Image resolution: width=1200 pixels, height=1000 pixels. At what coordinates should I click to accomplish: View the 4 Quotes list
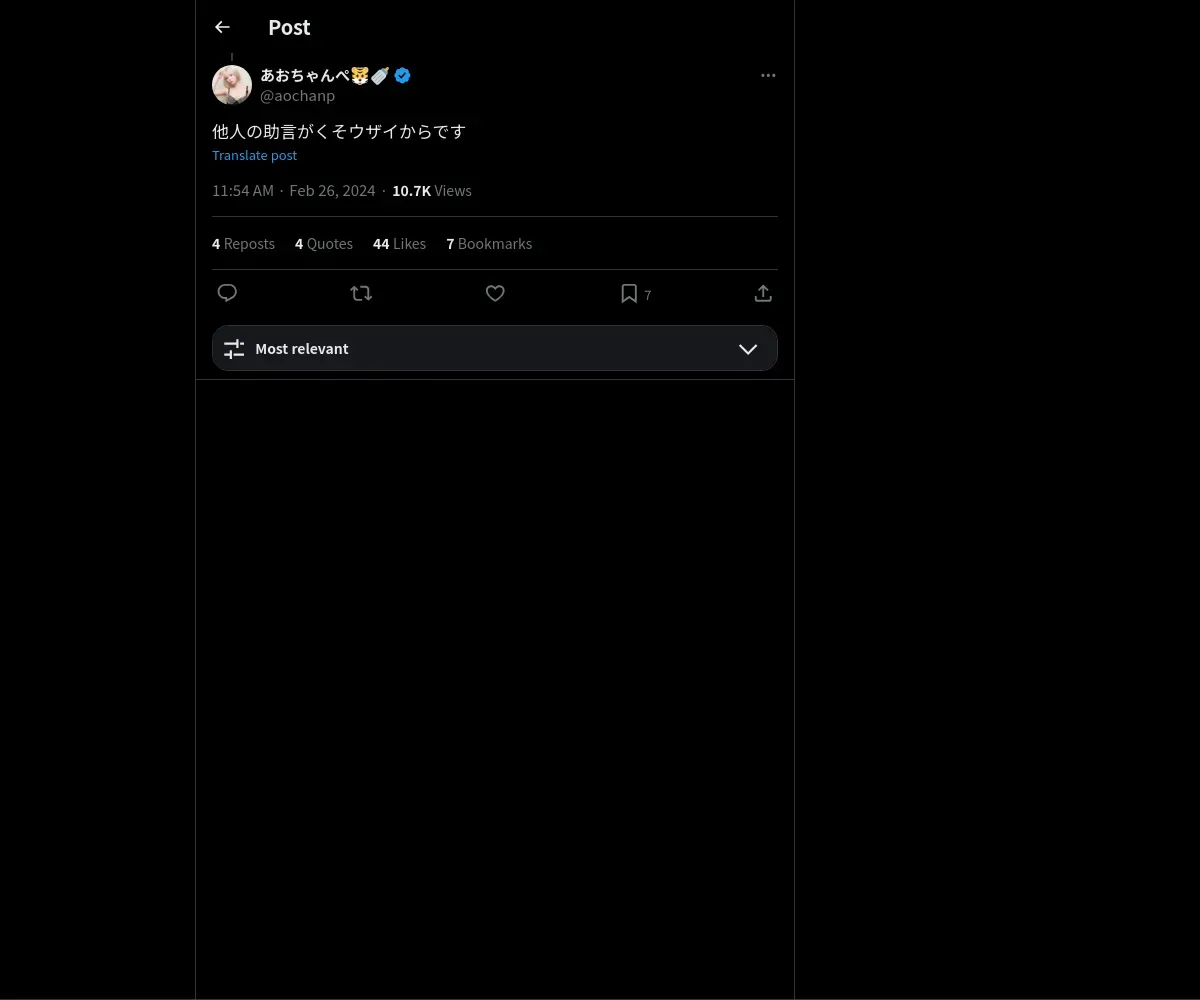click(x=324, y=244)
